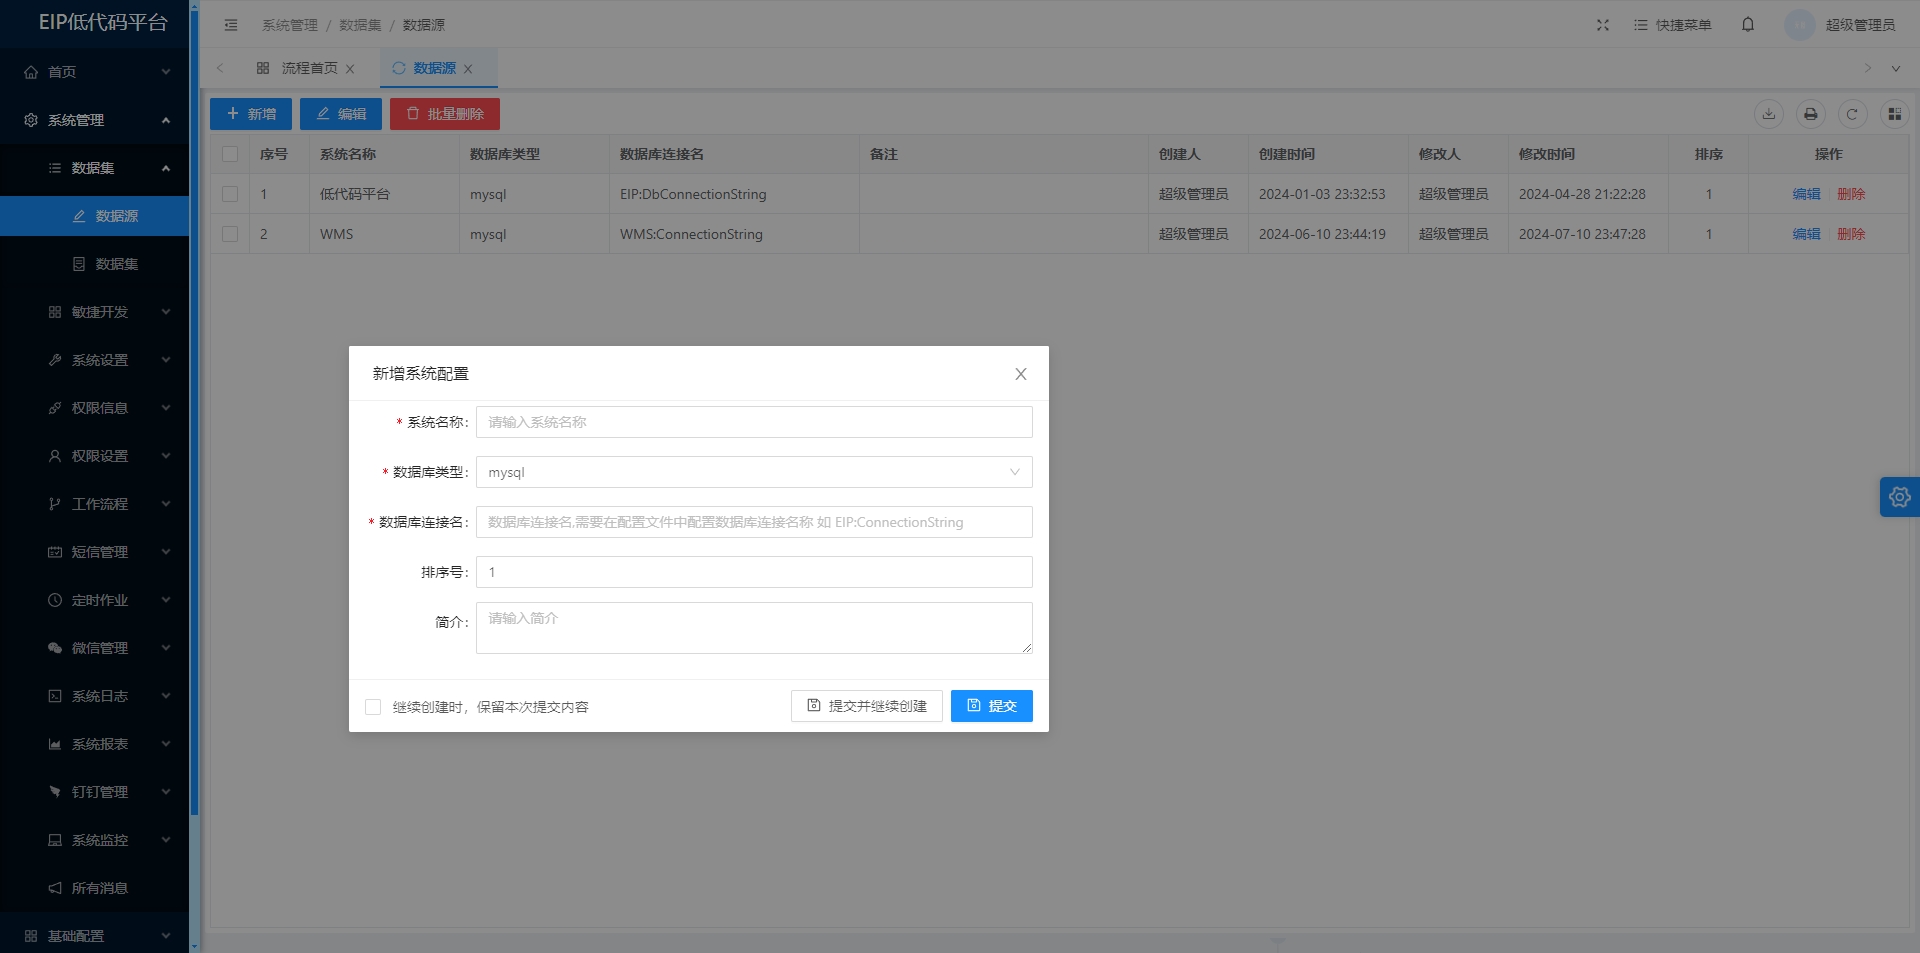Image resolution: width=1920 pixels, height=953 pixels.
Task: Open the floating settings gear panel
Action: tap(1900, 497)
